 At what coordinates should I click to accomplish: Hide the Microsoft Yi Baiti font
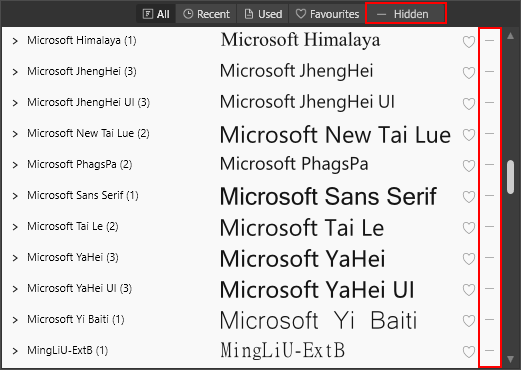(489, 319)
